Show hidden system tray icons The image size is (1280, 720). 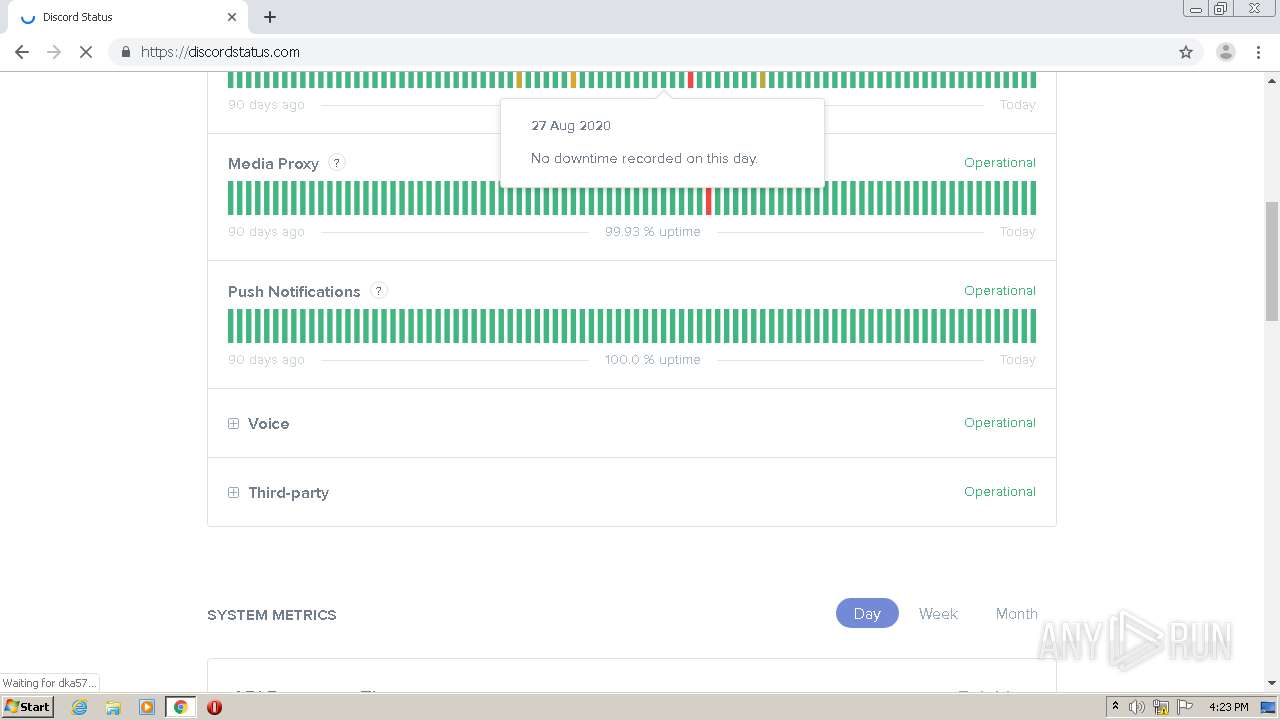click(x=1115, y=707)
